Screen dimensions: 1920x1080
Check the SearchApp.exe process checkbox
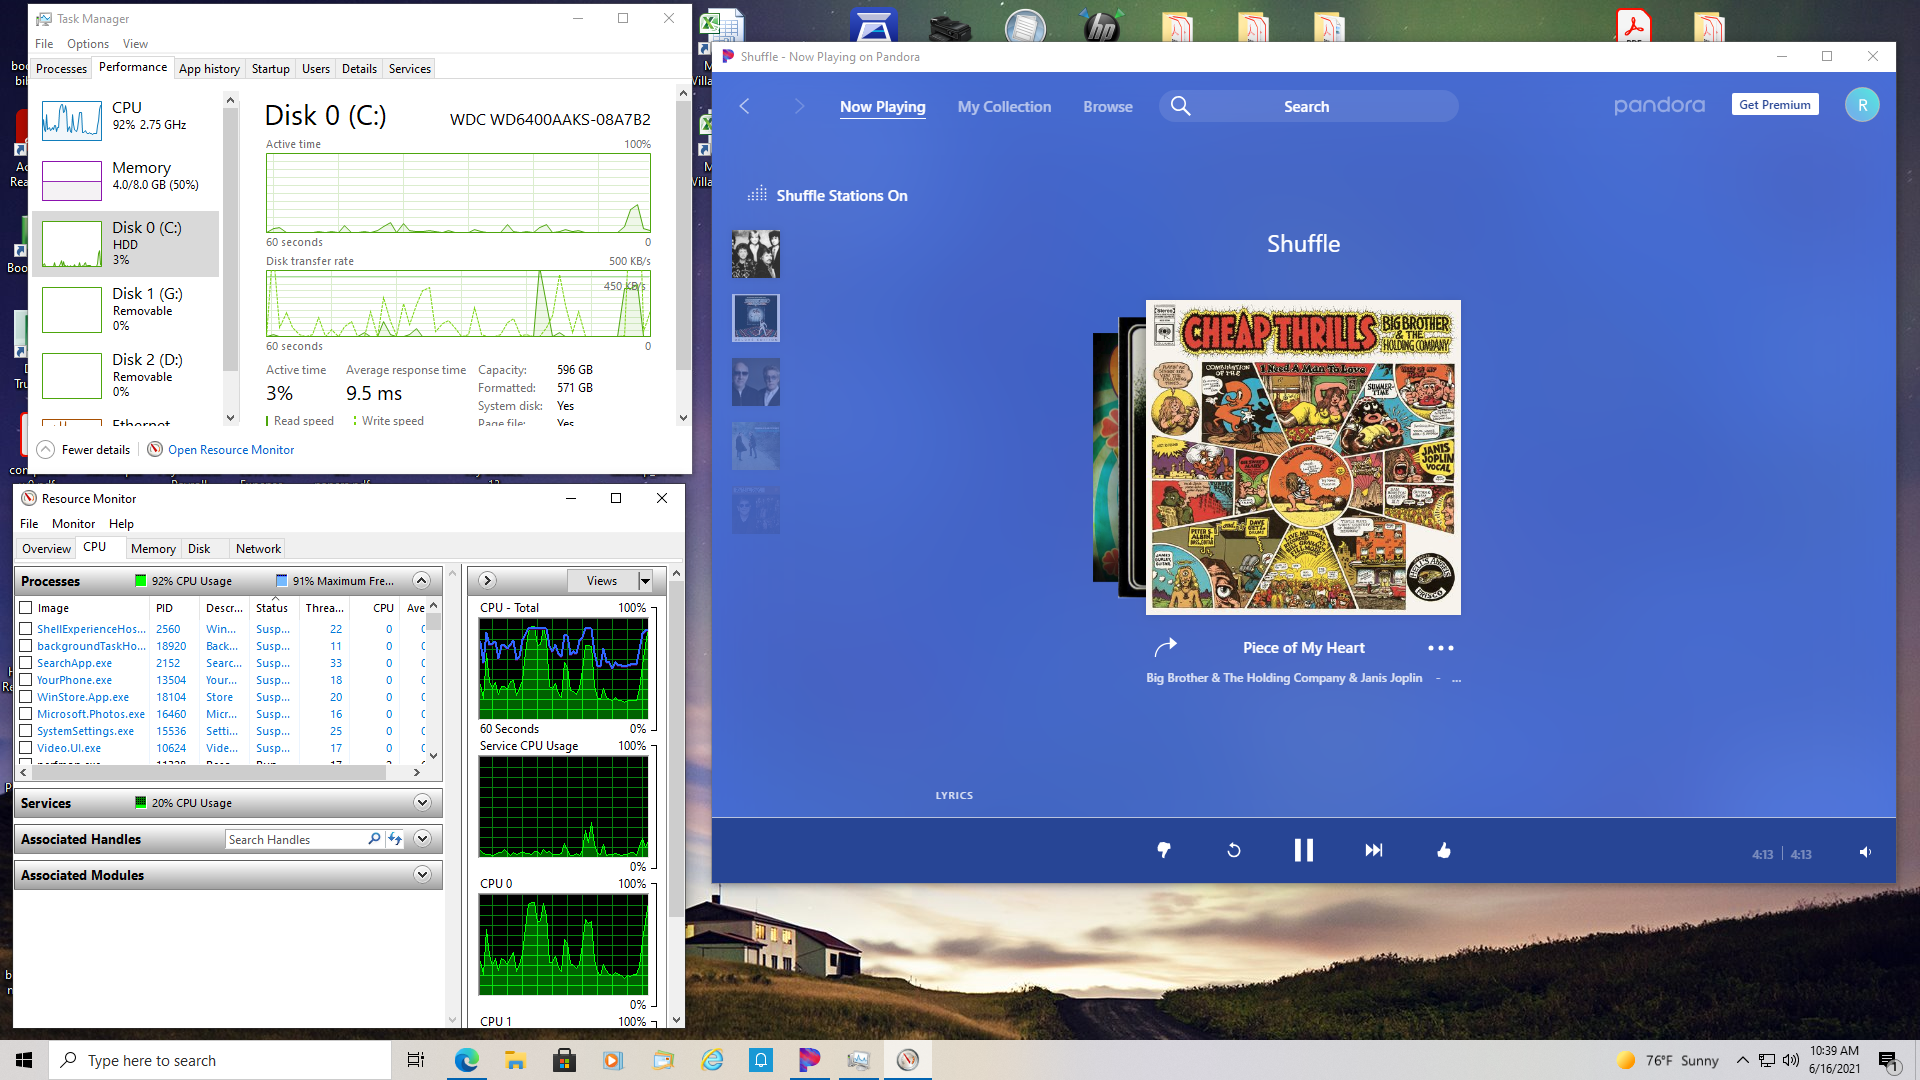coord(26,663)
